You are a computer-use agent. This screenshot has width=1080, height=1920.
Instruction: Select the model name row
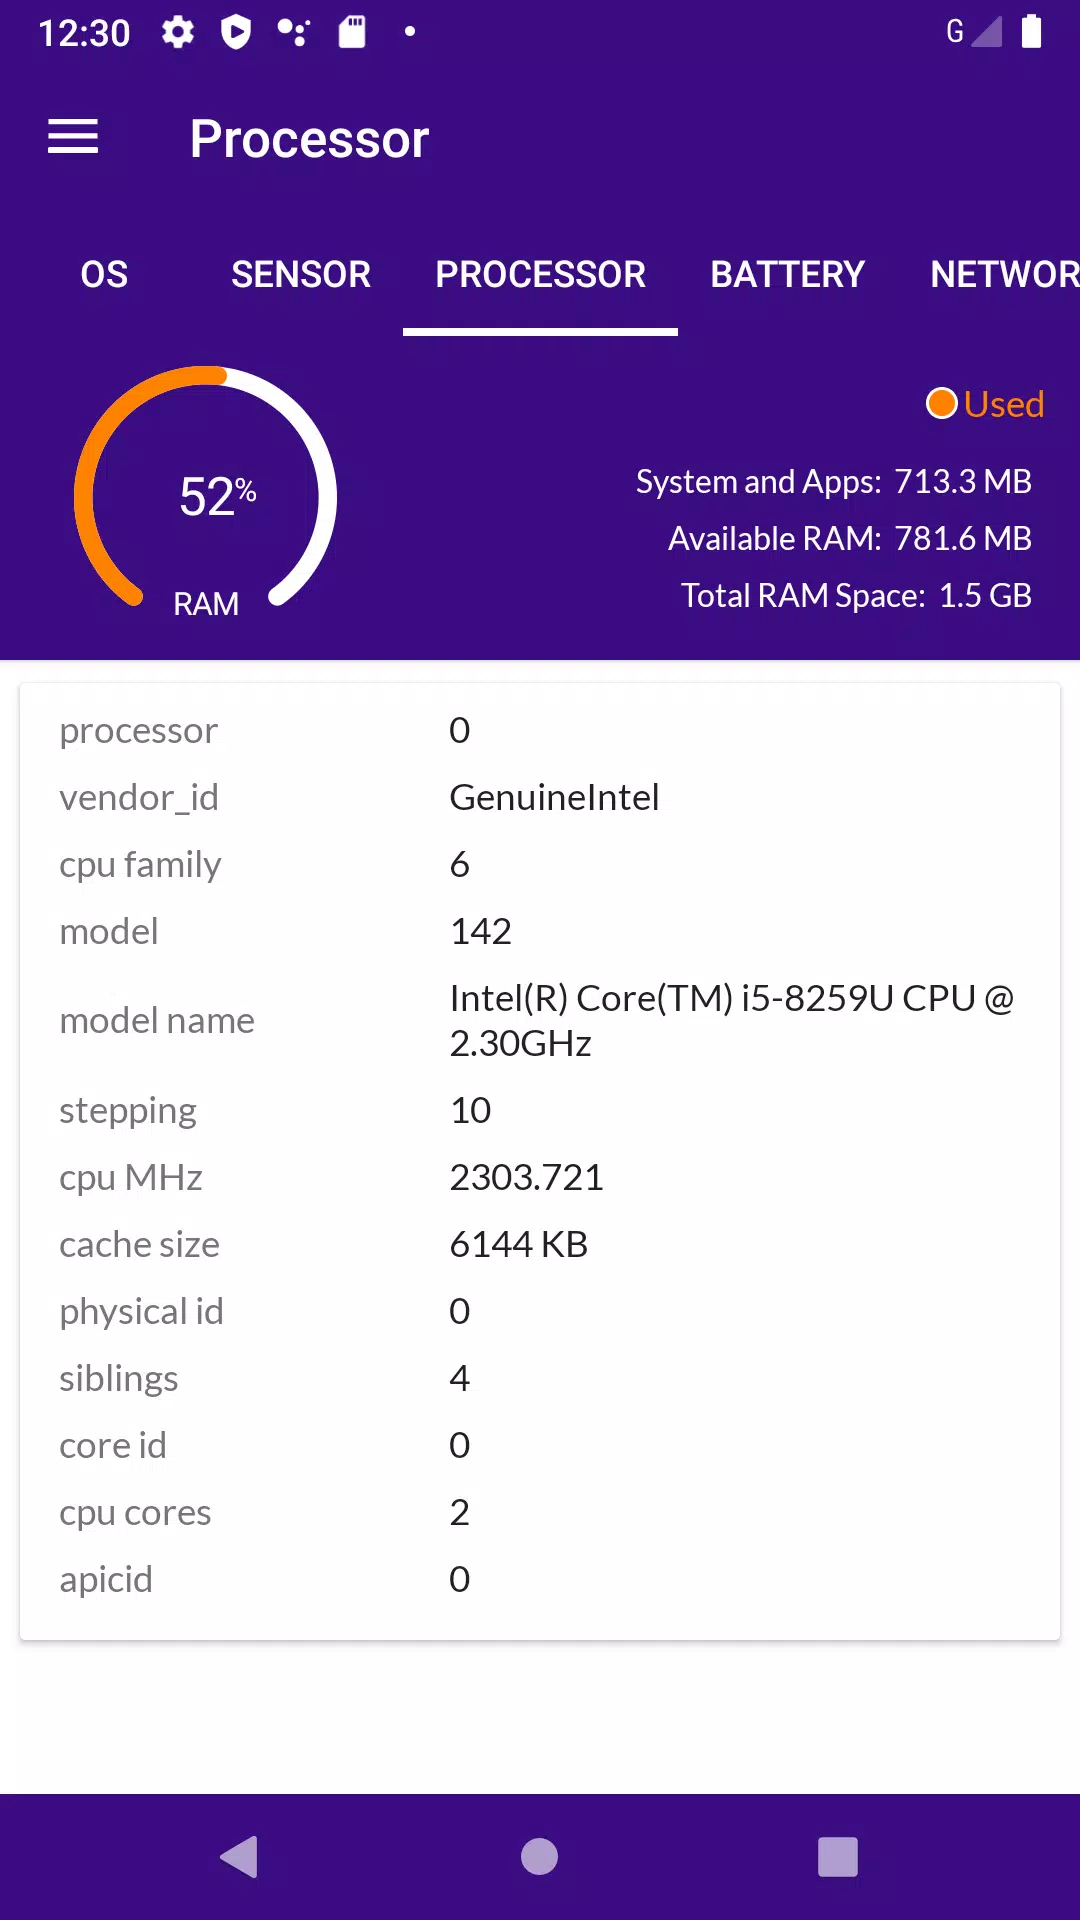click(540, 1021)
